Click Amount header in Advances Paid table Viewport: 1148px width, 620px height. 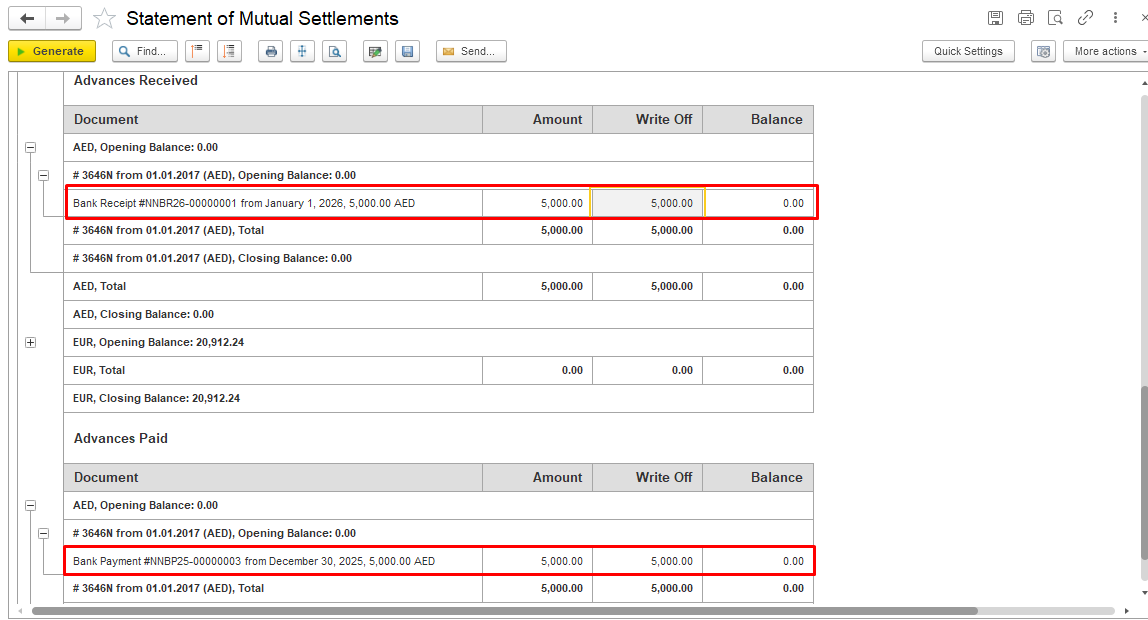click(537, 477)
